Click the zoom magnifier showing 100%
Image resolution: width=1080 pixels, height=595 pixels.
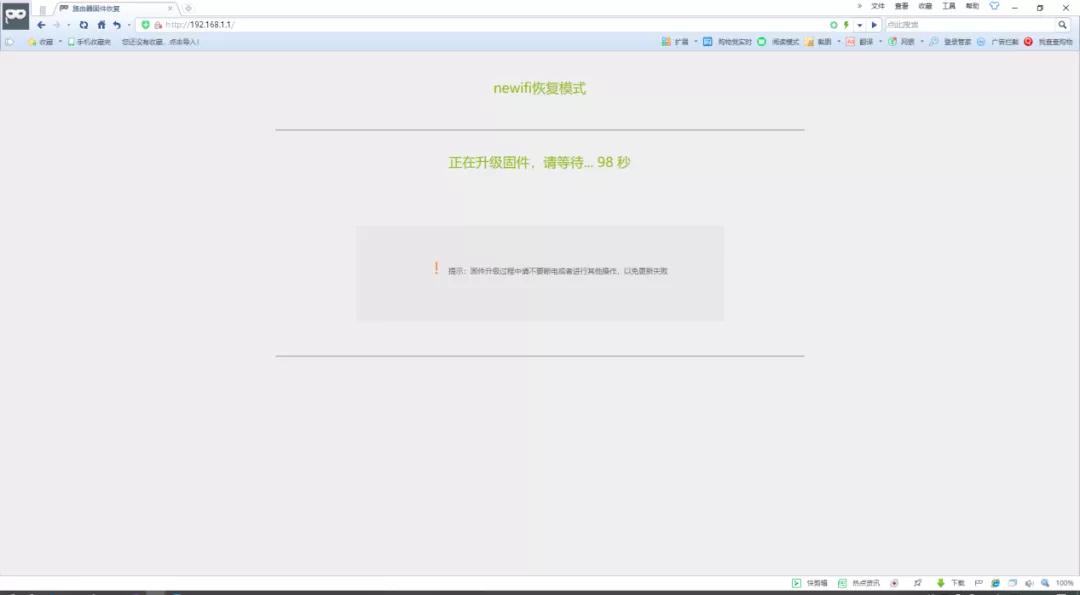tap(1045, 583)
